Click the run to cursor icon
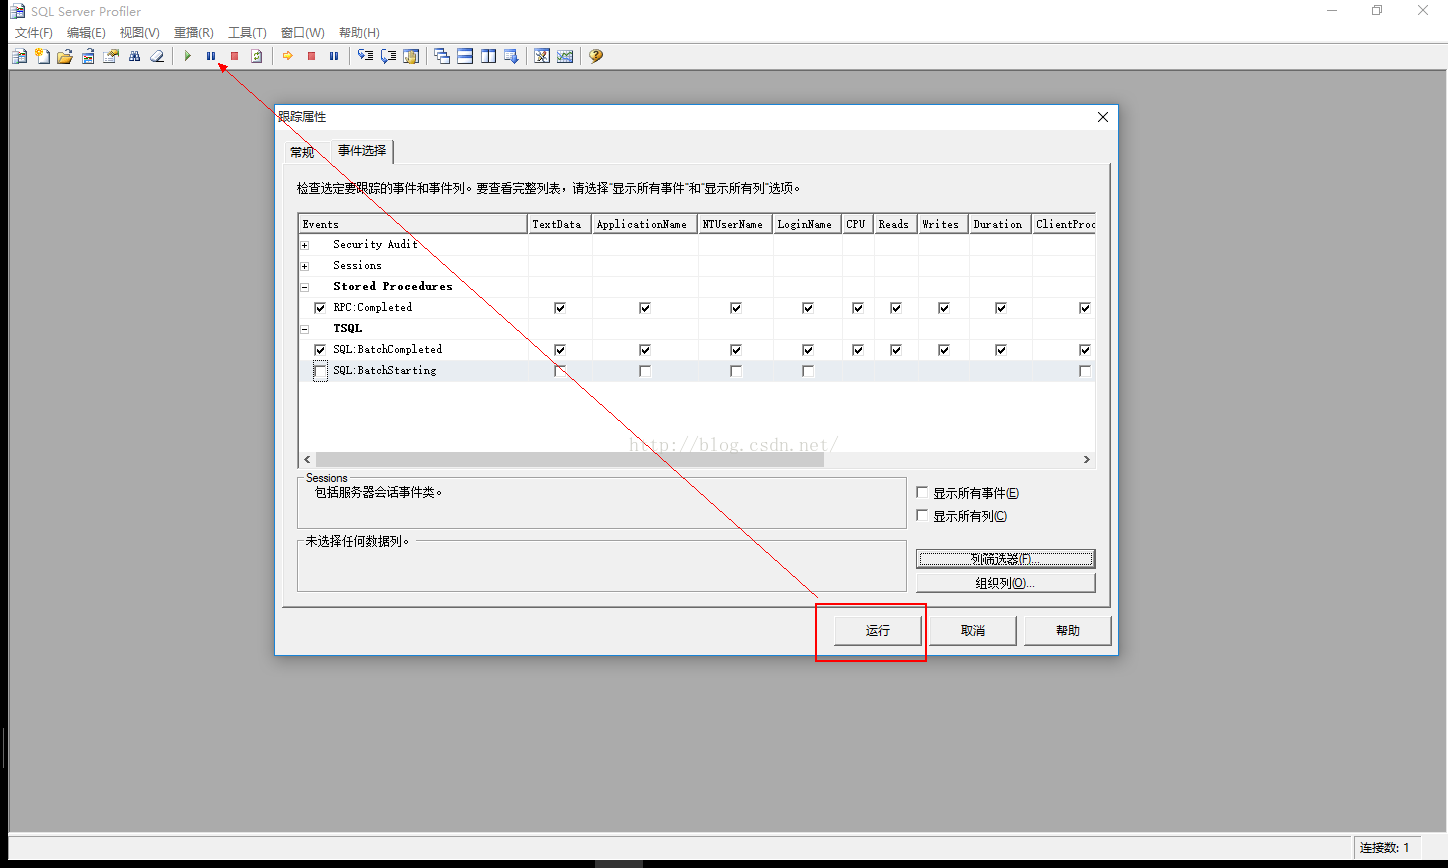 click(x=388, y=56)
